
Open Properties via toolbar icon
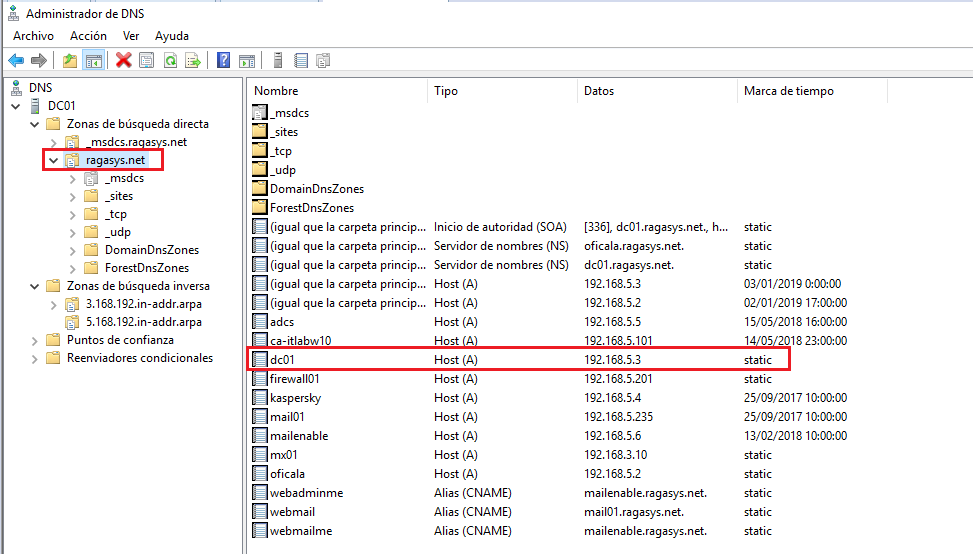[x=147, y=61]
